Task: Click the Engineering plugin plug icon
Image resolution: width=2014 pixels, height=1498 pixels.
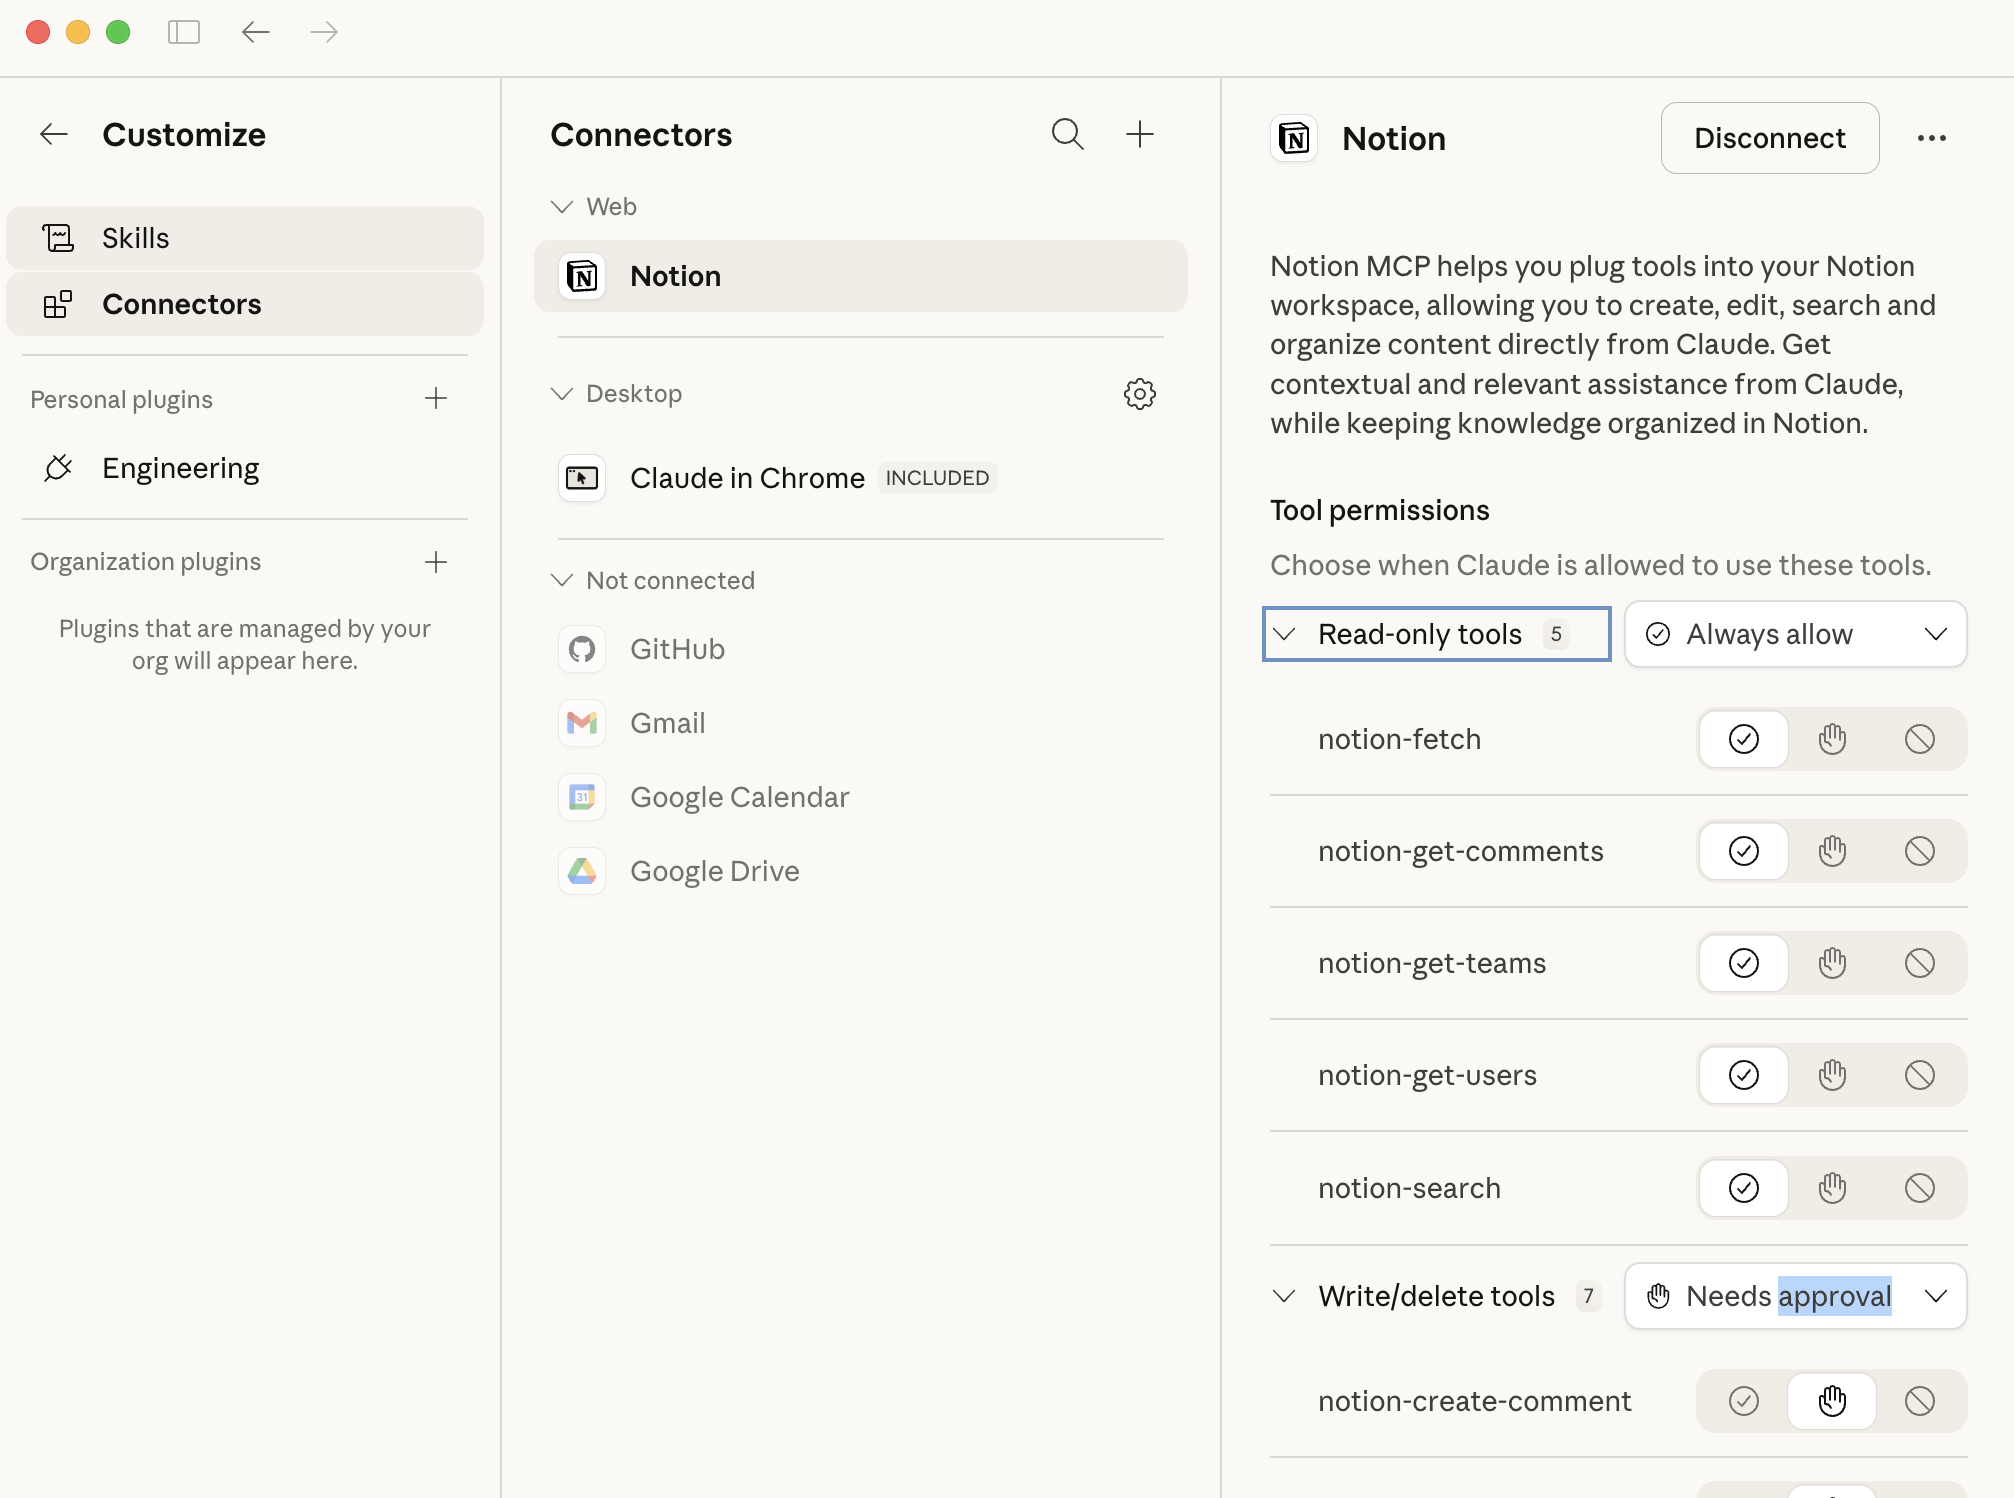Action: [x=58, y=468]
